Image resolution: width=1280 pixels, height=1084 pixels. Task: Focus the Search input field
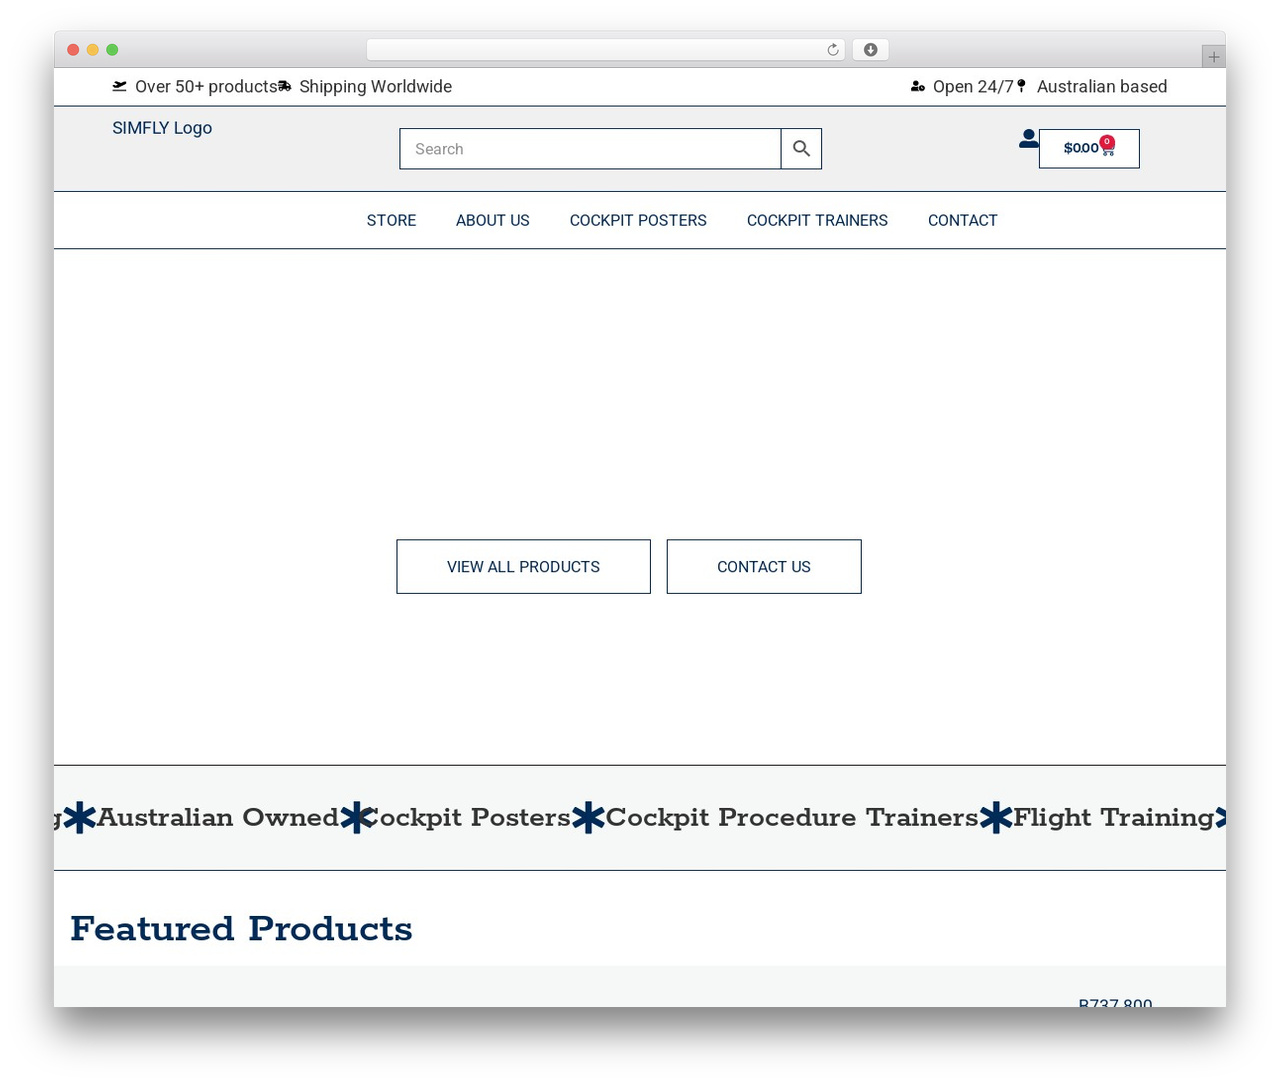pyautogui.click(x=590, y=149)
